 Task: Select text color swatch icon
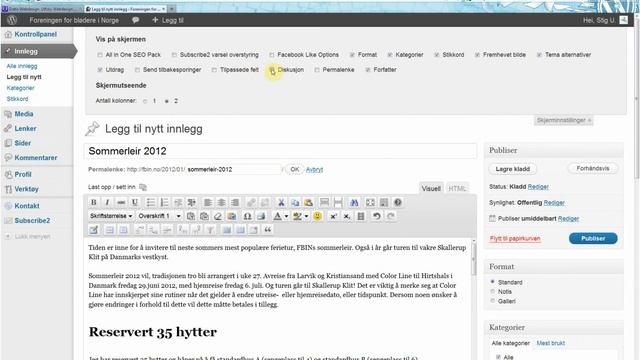[277, 216]
